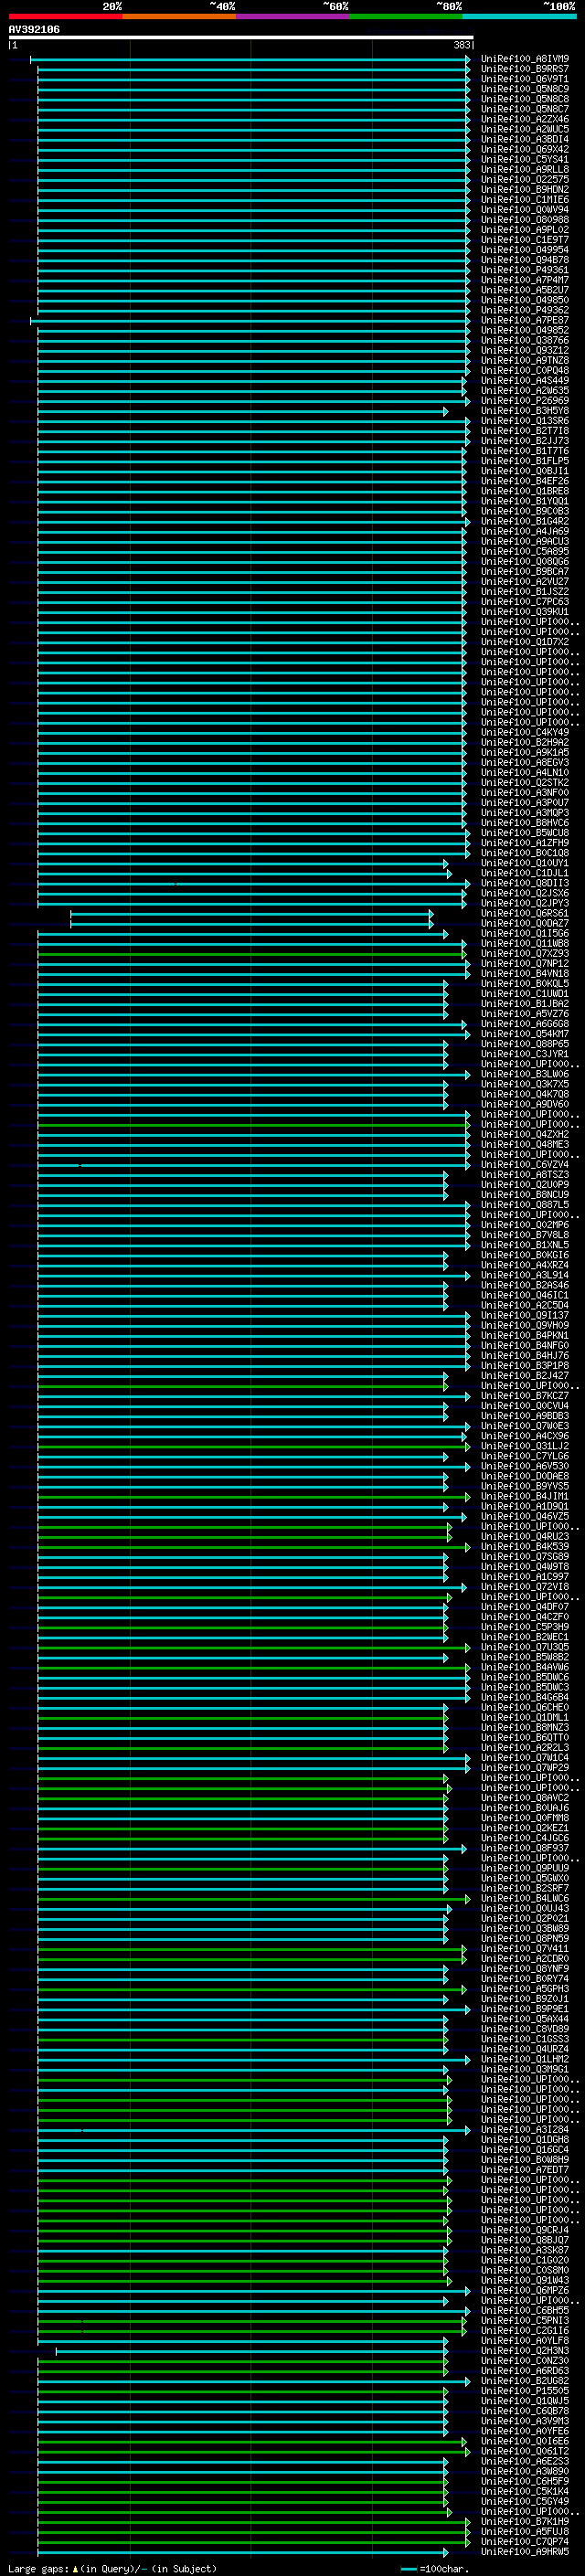The width and height of the screenshot is (585, 2576).
Task: Open hit UniRef100_A2ZX46
Action: 524,119
